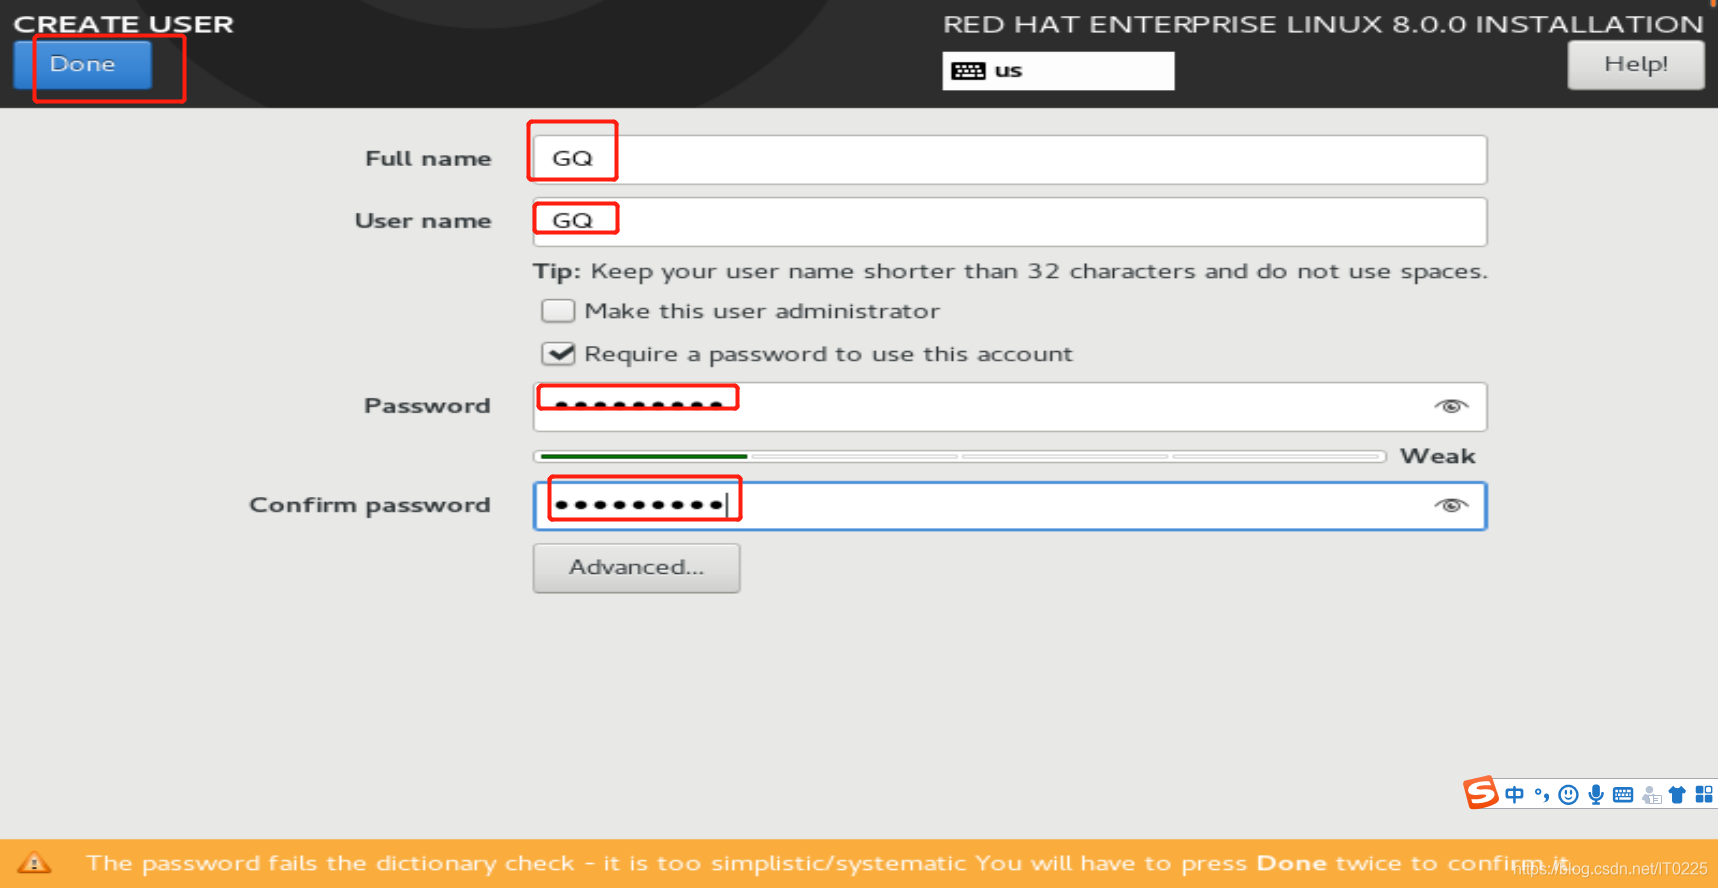Screen dimensions: 1718x888
Task: Activate the microphone voice input icon
Action: (x=1596, y=795)
